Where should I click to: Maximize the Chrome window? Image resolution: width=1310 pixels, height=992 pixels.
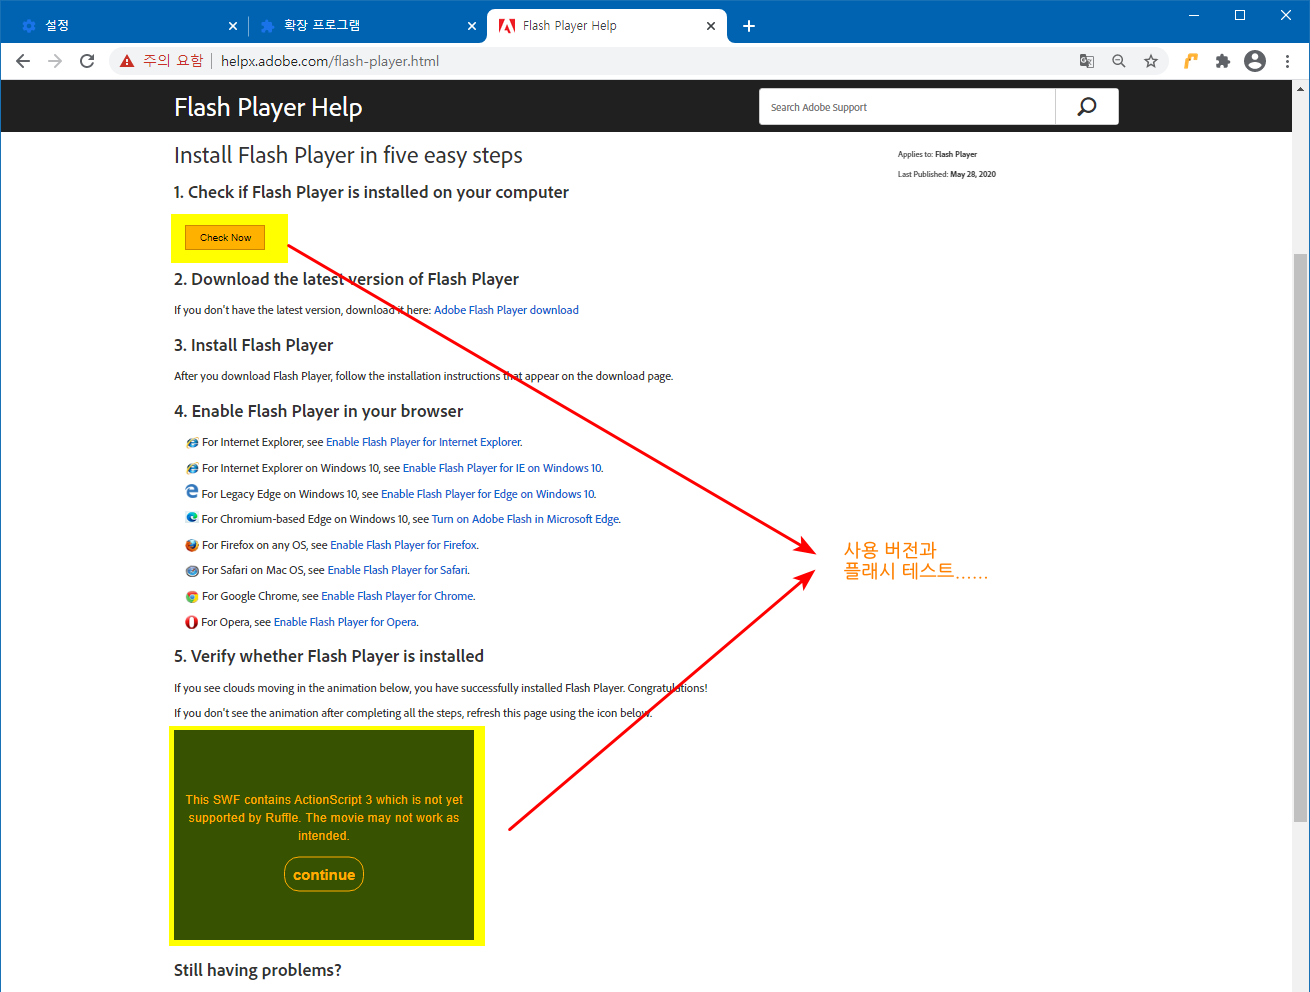(1240, 15)
